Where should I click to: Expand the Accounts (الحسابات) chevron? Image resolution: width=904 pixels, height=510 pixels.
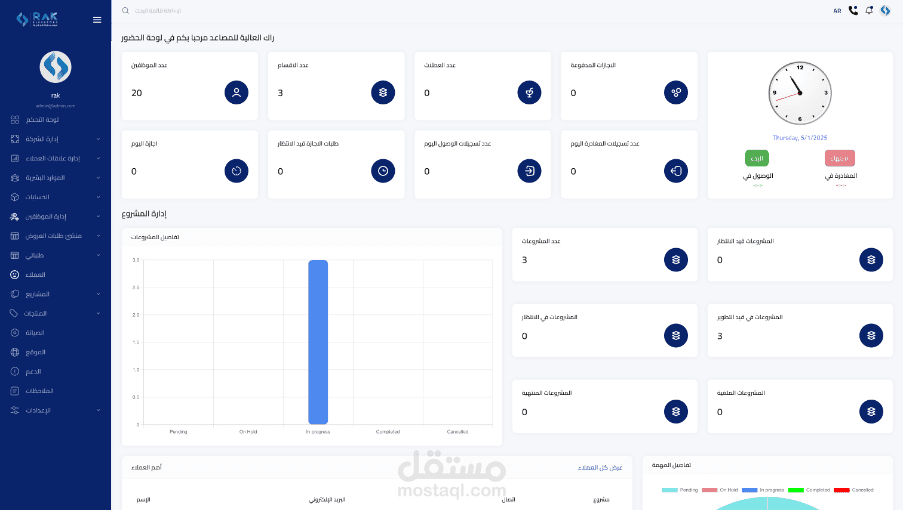(x=99, y=197)
